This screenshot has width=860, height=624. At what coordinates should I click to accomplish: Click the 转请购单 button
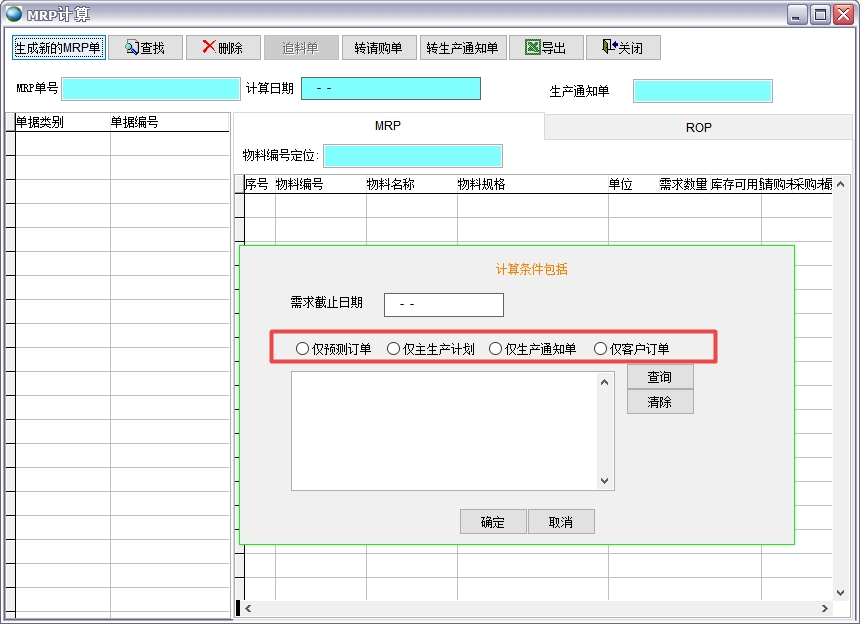(x=379, y=47)
